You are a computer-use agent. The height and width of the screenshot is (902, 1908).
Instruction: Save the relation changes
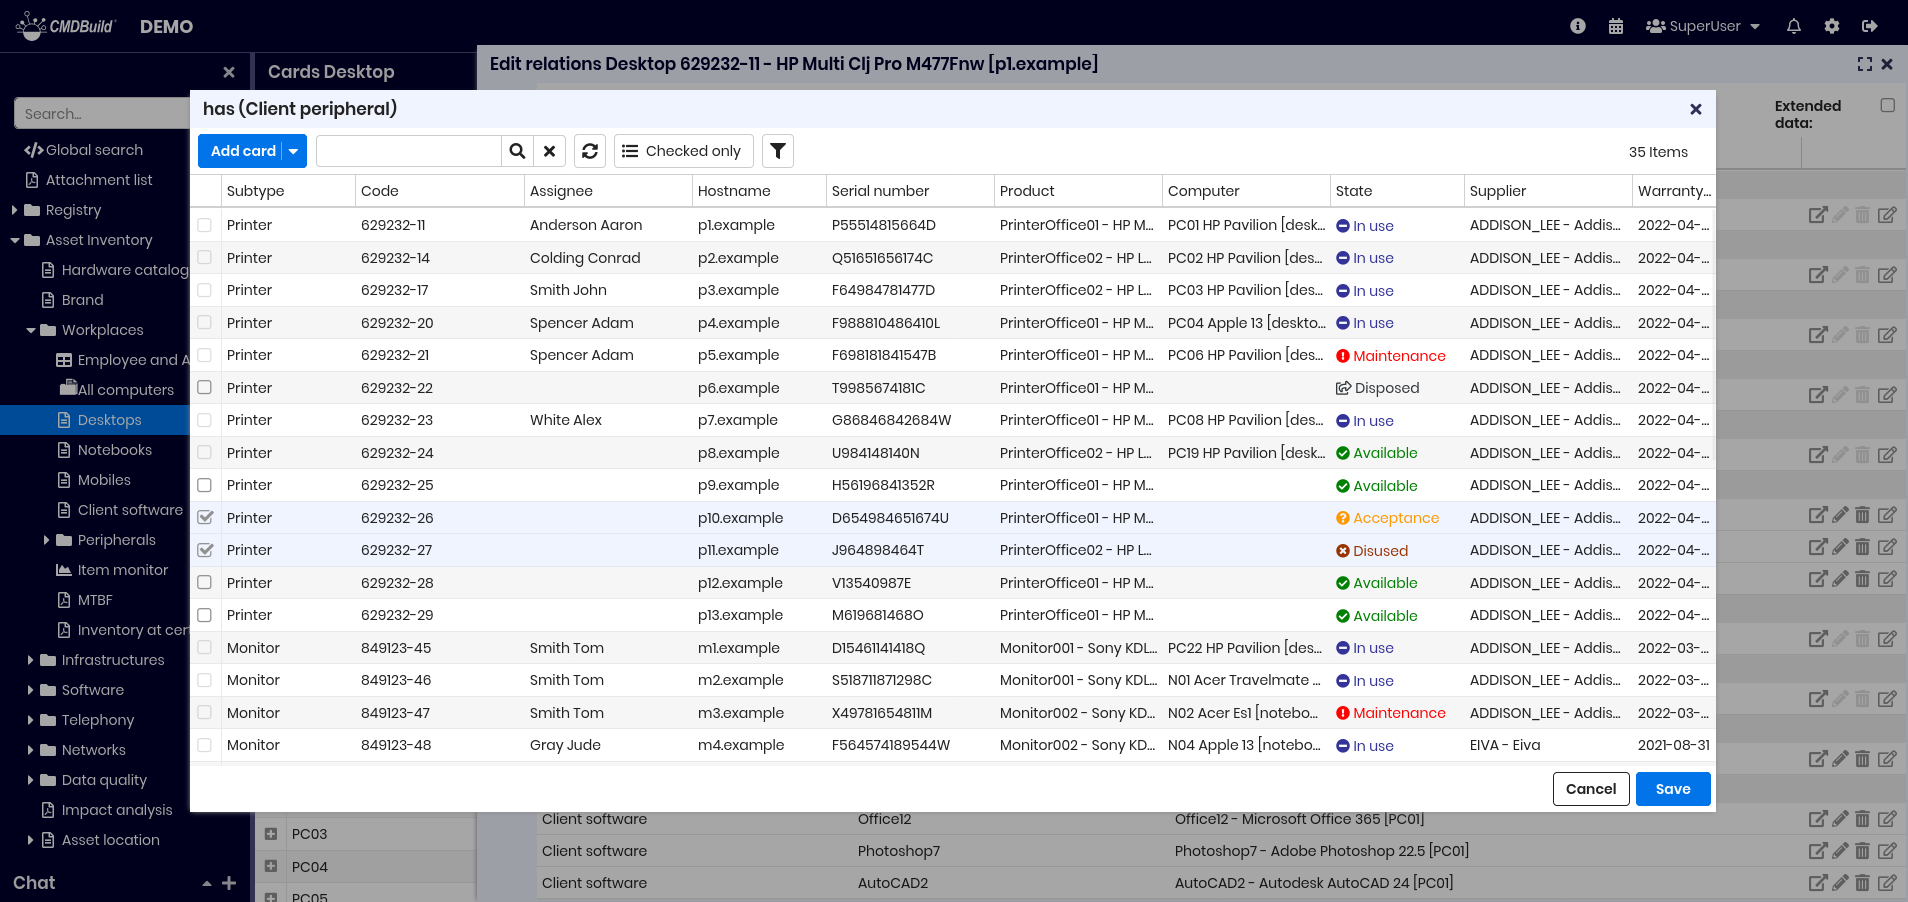click(1672, 789)
